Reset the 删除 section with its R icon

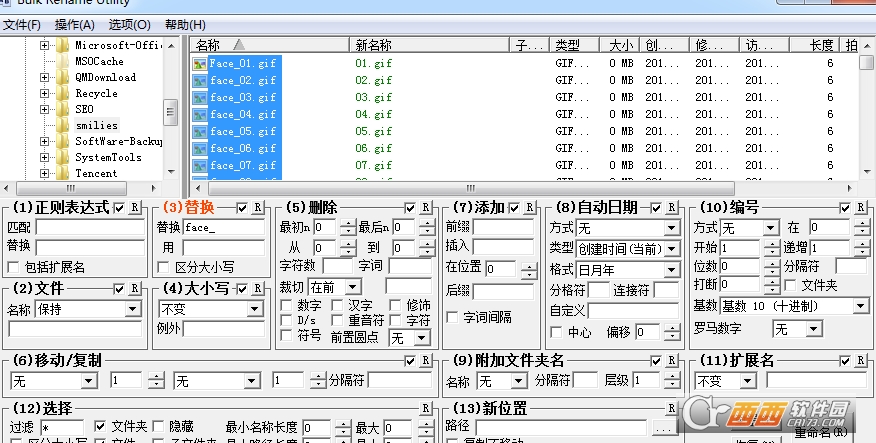coord(426,208)
